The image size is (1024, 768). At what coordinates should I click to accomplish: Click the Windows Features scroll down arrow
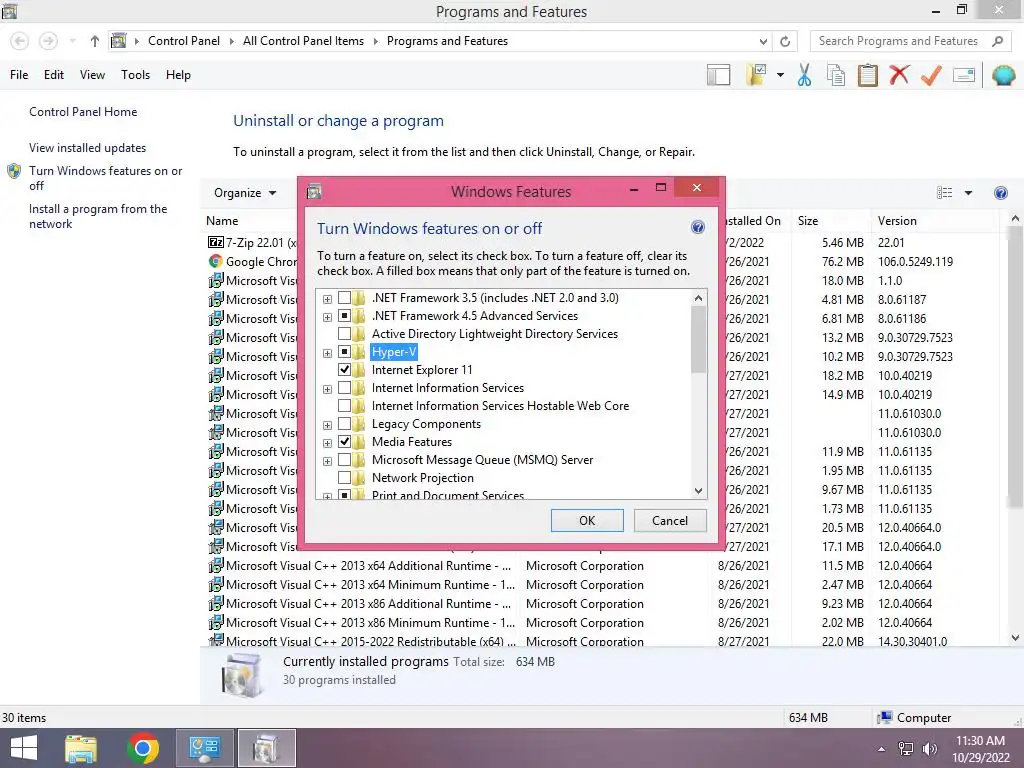(698, 491)
